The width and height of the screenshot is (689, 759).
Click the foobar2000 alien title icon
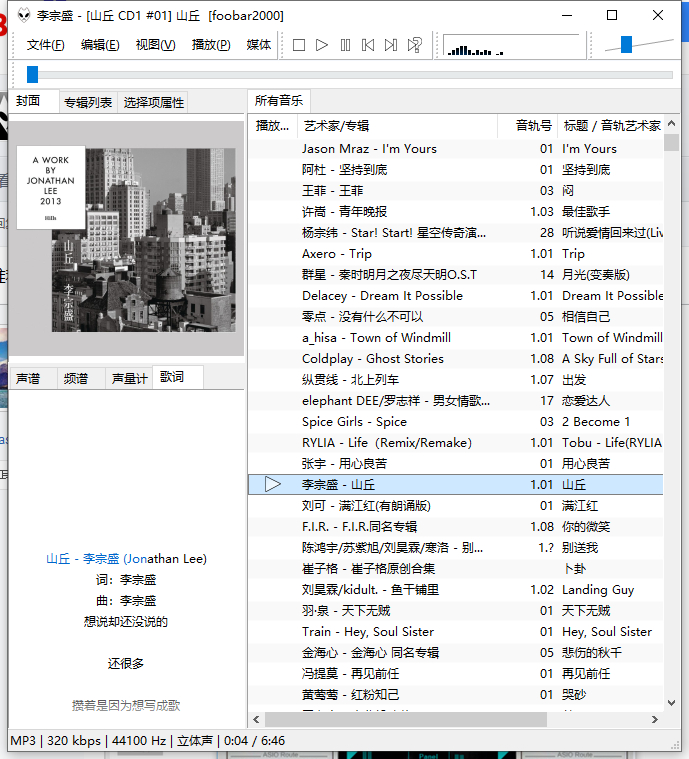point(24,15)
